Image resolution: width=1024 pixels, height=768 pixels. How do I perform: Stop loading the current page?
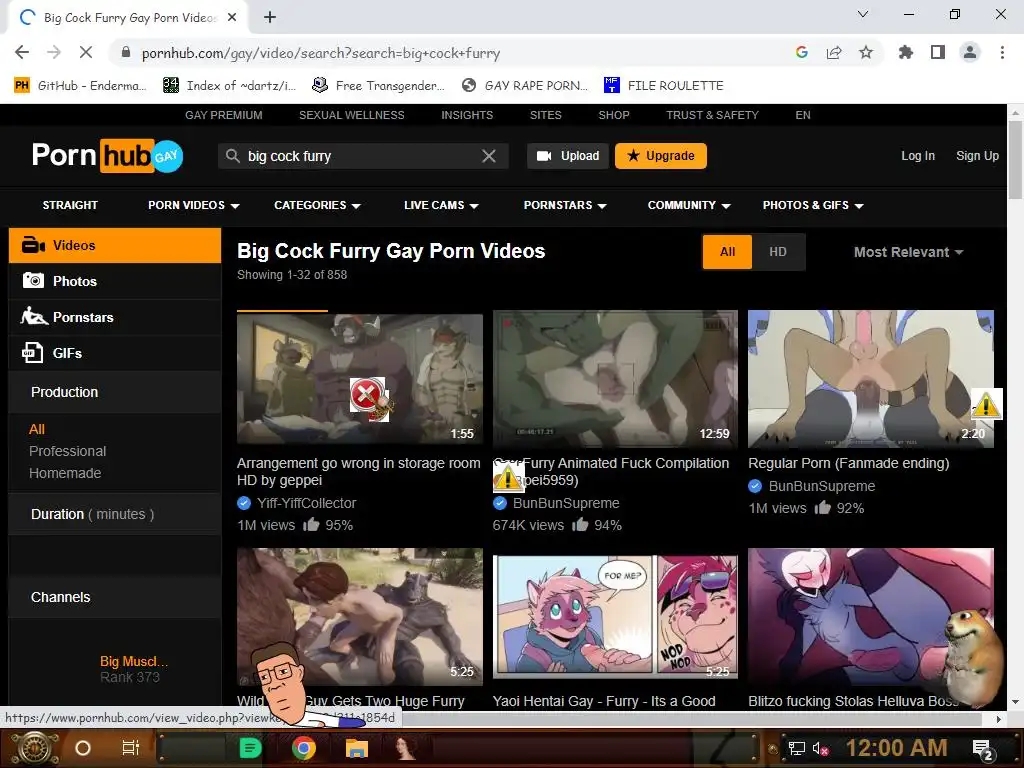click(86, 52)
